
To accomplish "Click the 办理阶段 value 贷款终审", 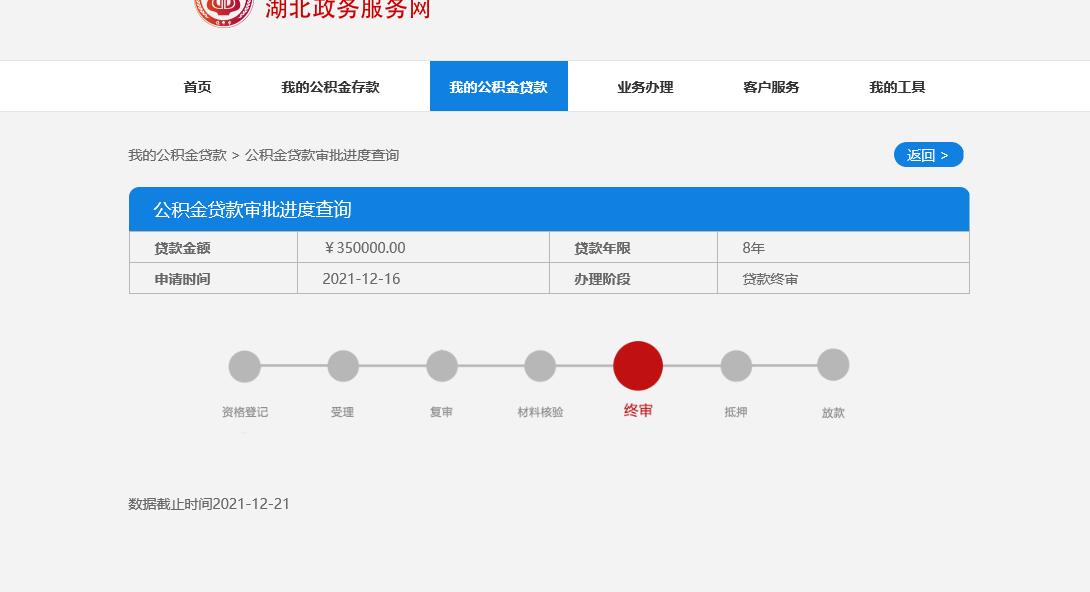I will 769,277.
